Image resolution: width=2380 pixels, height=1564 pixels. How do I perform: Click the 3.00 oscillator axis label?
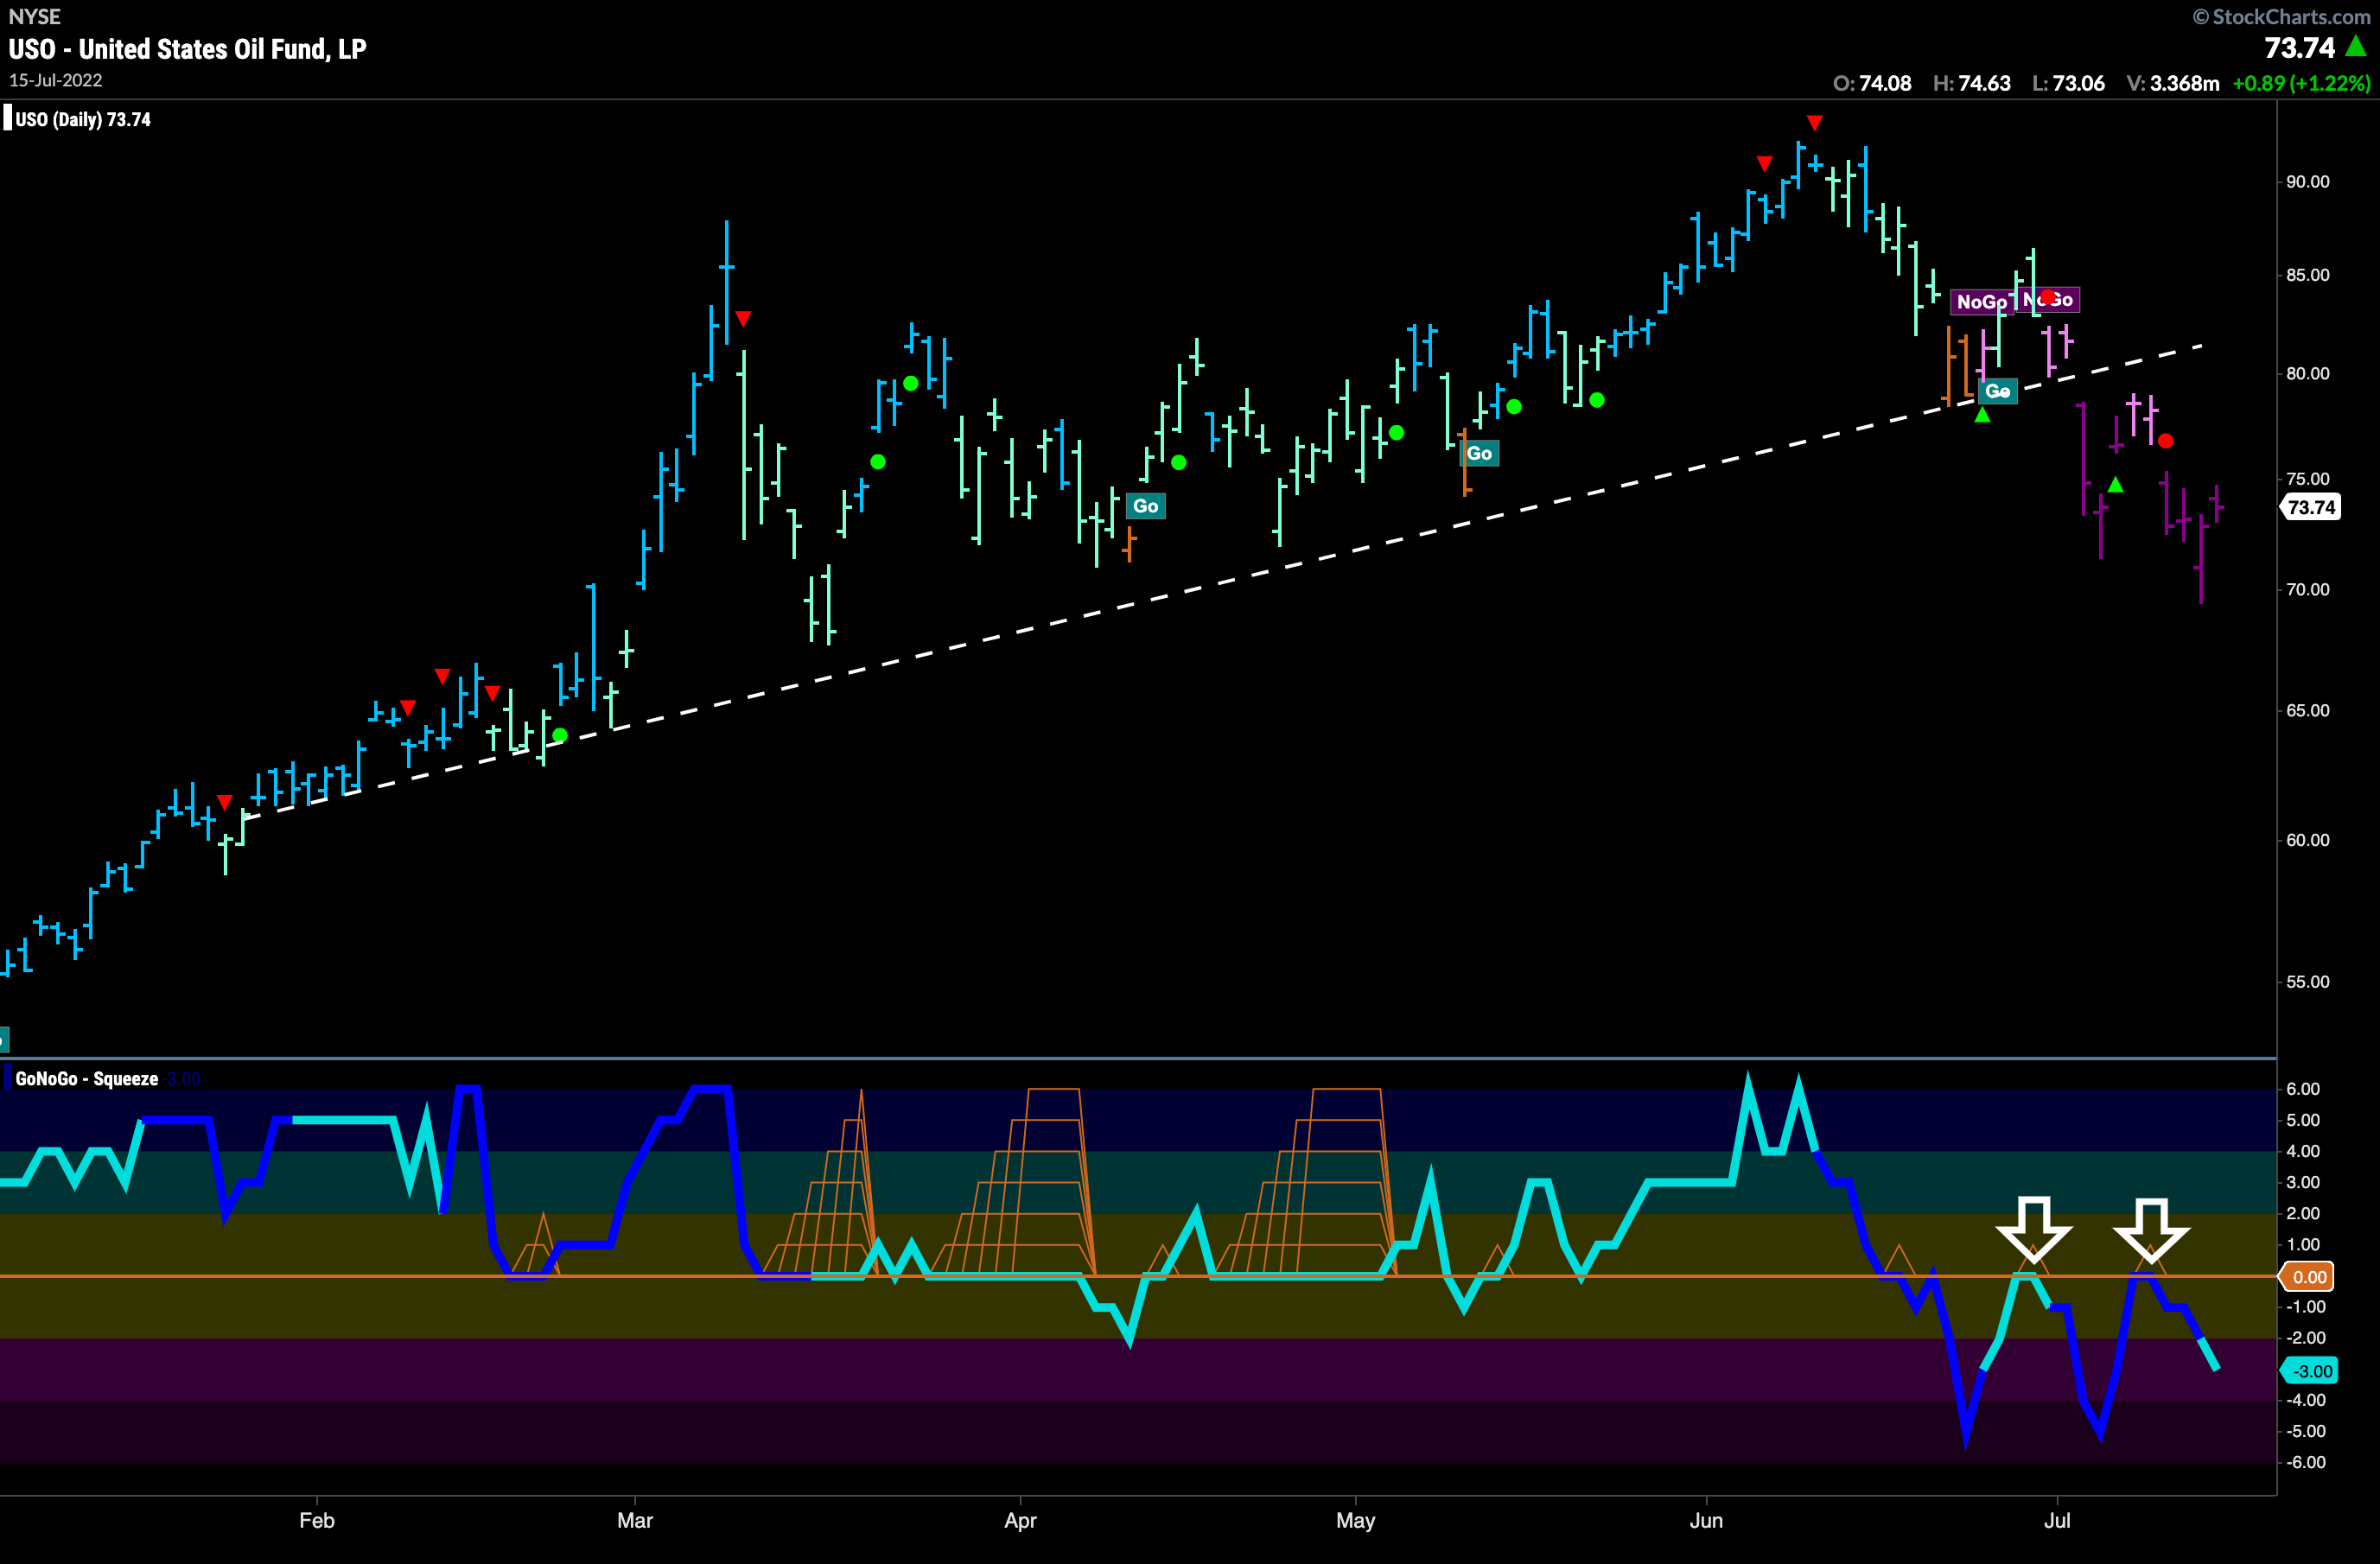coord(2303,1182)
